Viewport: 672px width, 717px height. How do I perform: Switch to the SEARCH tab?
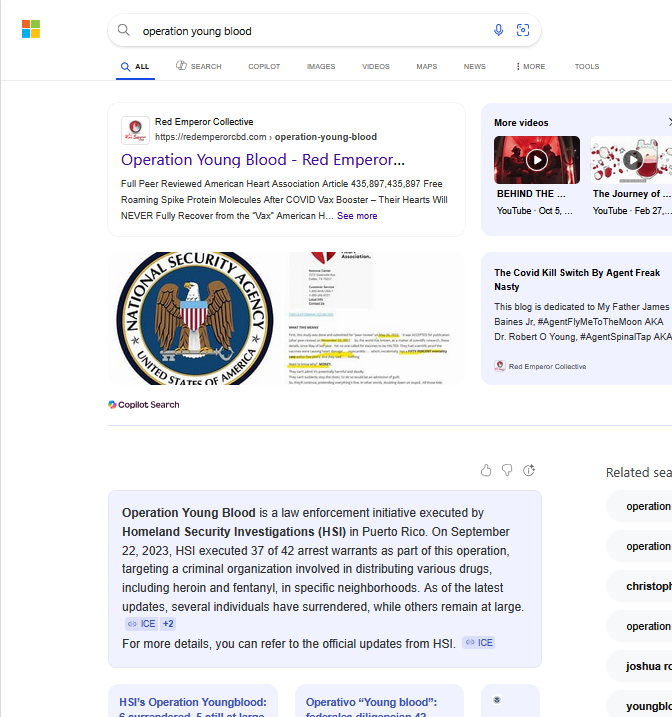pyautogui.click(x=199, y=66)
